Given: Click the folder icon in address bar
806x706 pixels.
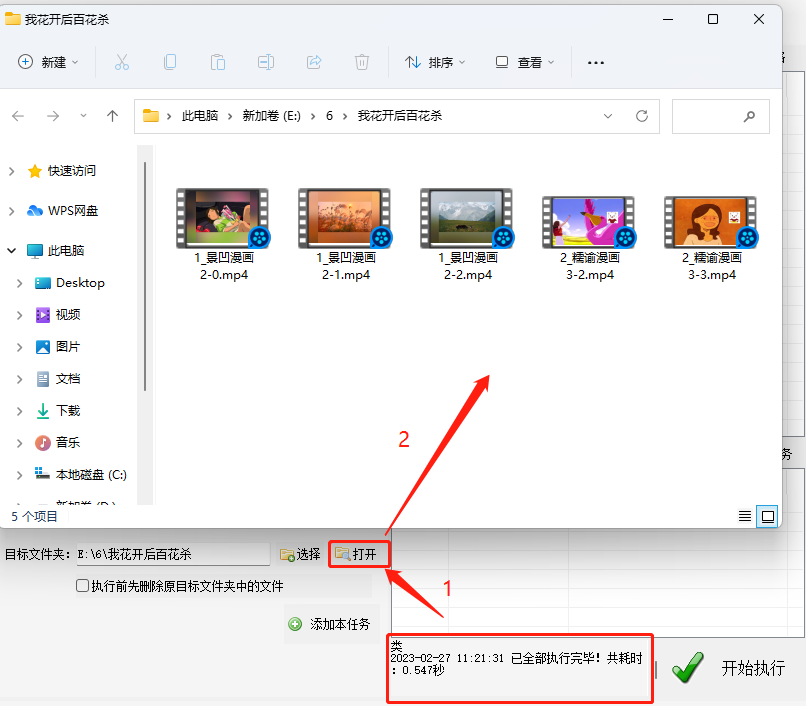Looking at the screenshot, I should pyautogui.click(x=151, y=116).
